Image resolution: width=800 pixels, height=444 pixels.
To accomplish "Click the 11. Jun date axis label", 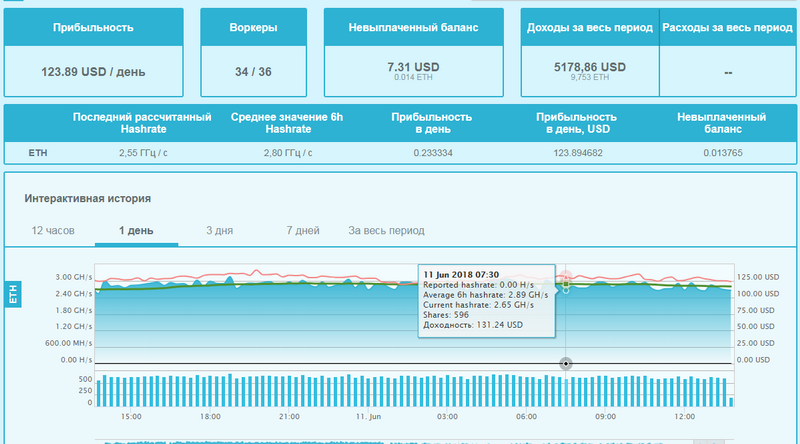I will (x=368, y=416).
